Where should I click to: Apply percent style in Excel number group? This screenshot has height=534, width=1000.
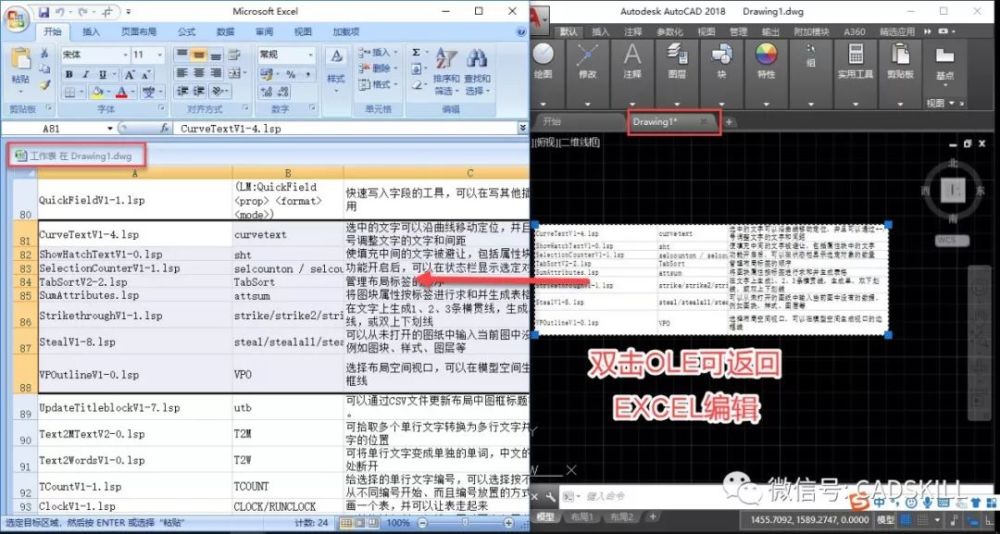pyautogui.click(x=290, y=74)
